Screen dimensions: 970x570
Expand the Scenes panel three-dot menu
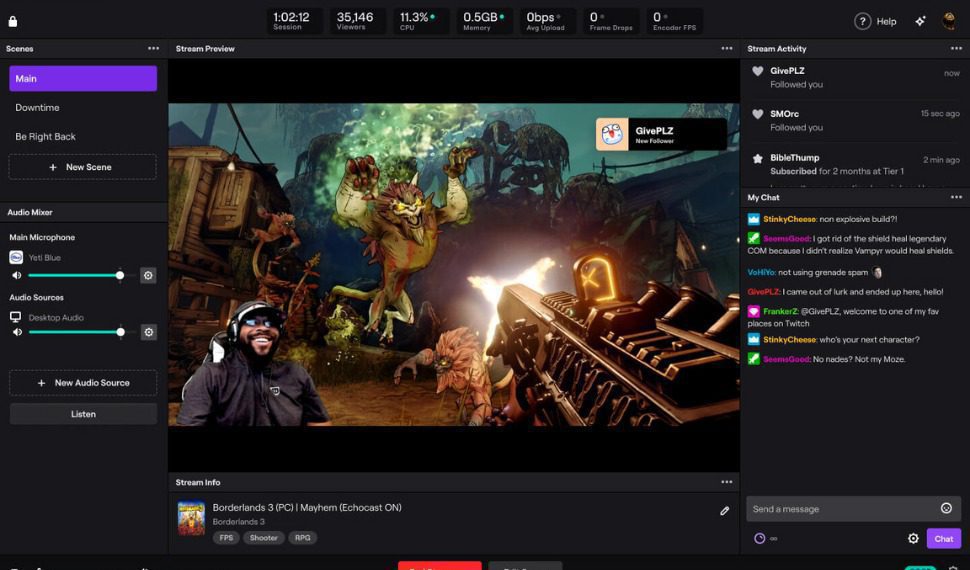click(x=153, y=48)
